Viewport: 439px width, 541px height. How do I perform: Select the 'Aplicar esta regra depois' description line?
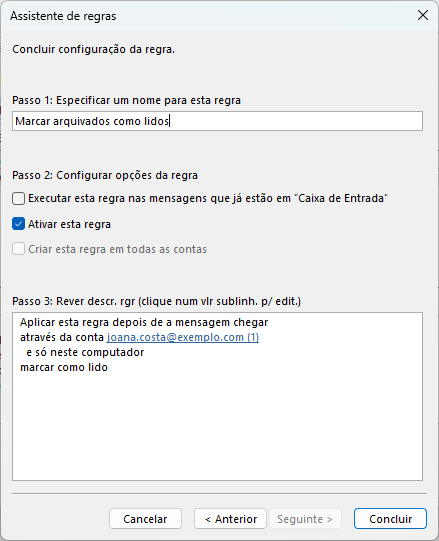[144, 322]
